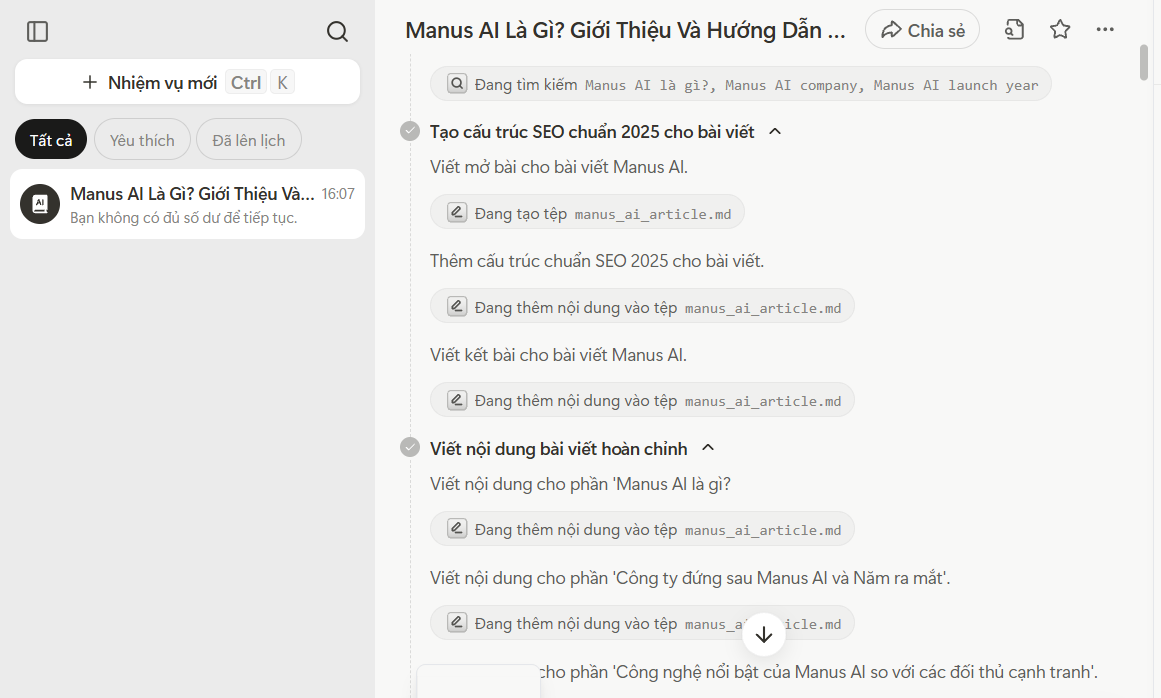Mark conversation as favorite with star icon
Screen dimensions: 1161x698
(1060, 30)
